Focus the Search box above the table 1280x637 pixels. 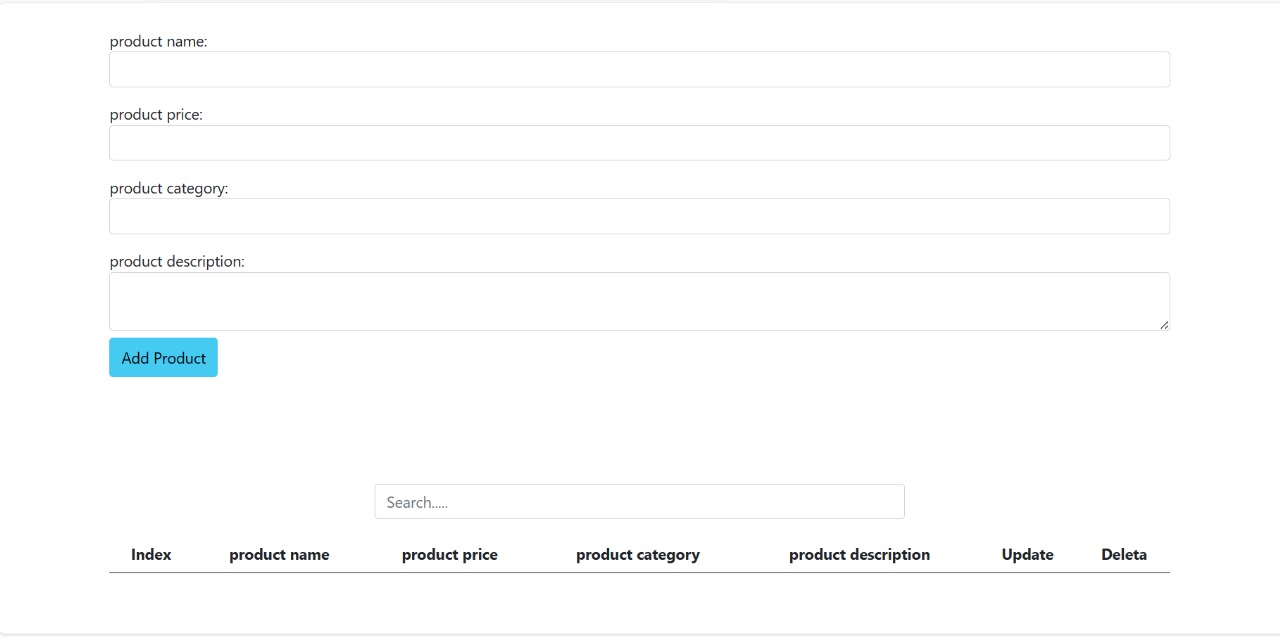pos(639,502)
